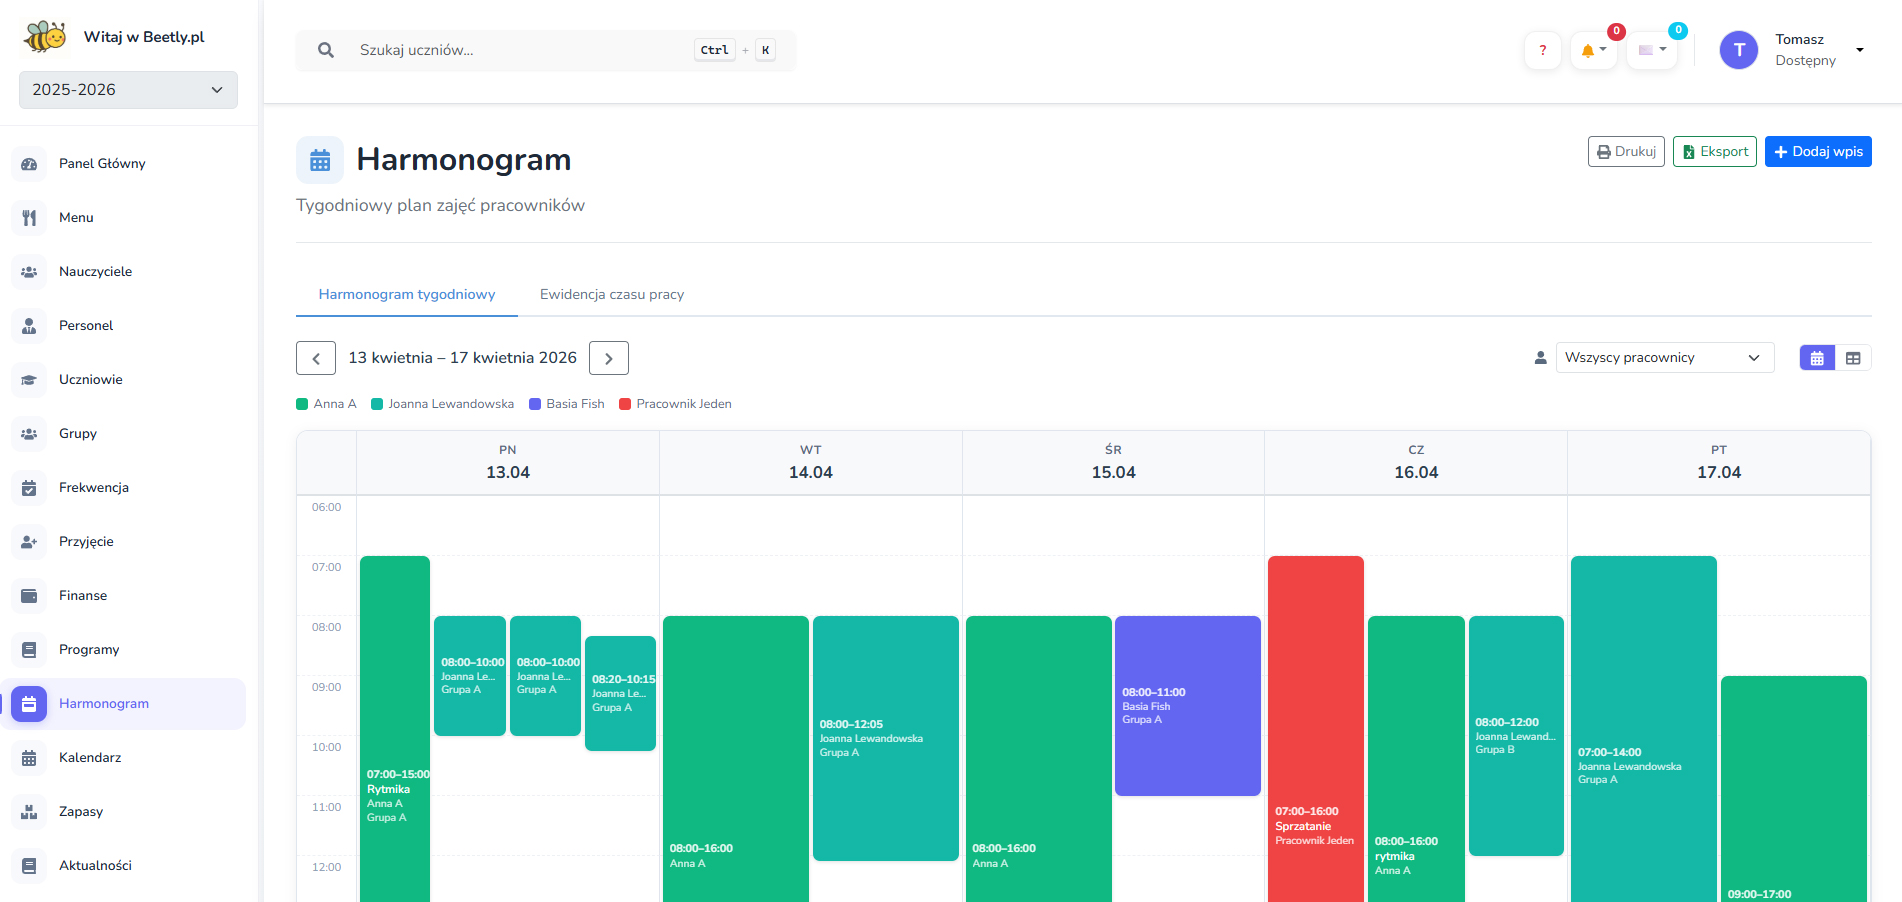Switch to table grid view toggle

(x=1853, y=358)
